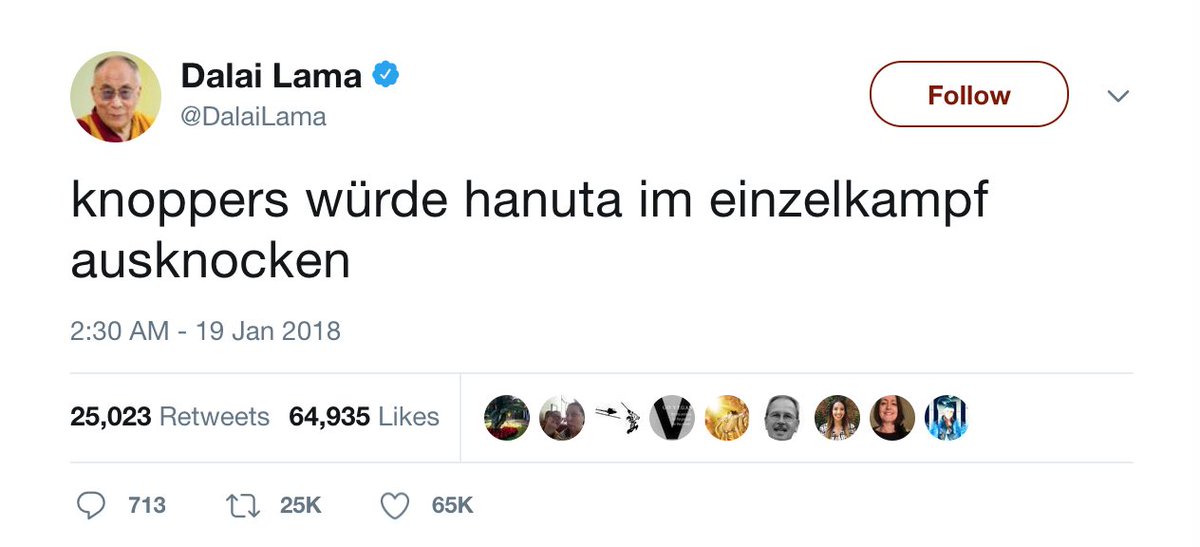Screen dimensions: 1200x547
Task: Click the first liker avatar with tree
Action: [507, 417]
